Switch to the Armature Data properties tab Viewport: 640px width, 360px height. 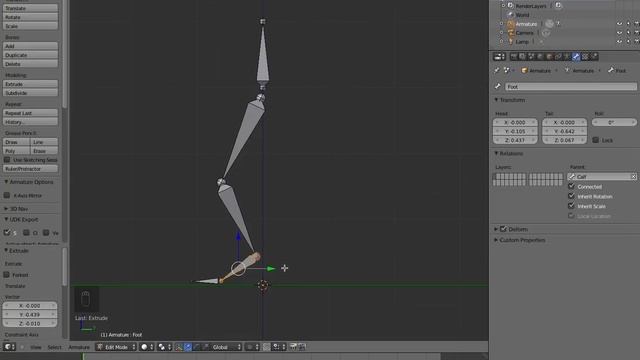click(x=567, y=57)
